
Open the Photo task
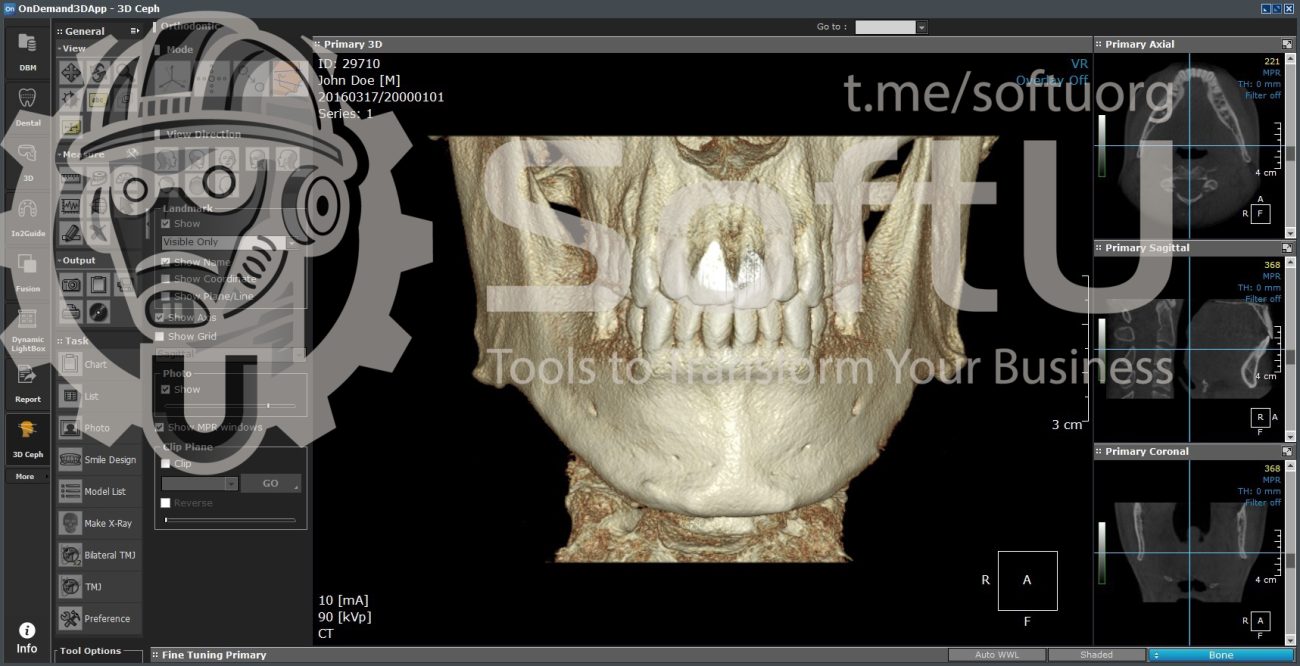tap(98, 428)
